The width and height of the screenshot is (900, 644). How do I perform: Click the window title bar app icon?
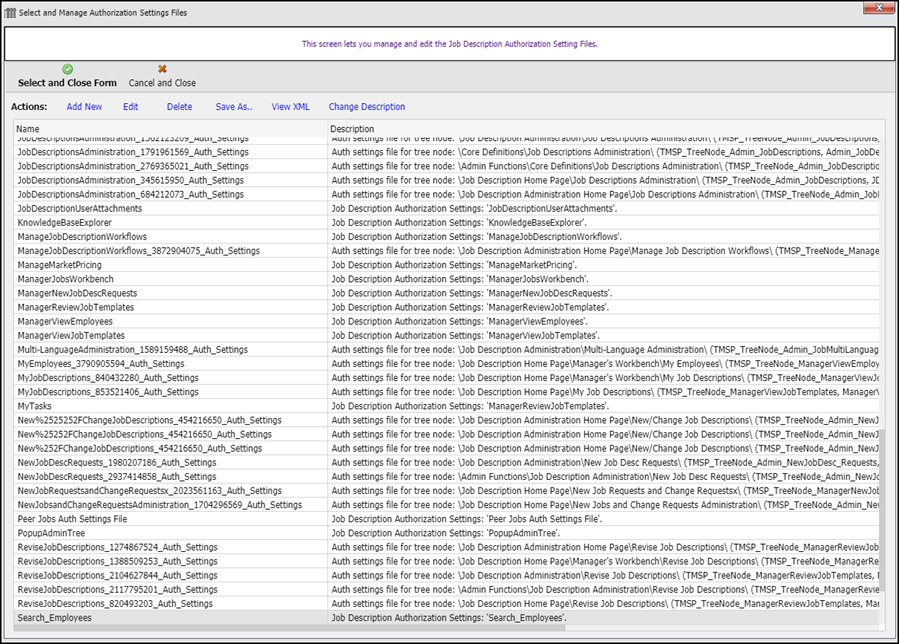coord(10,13)
